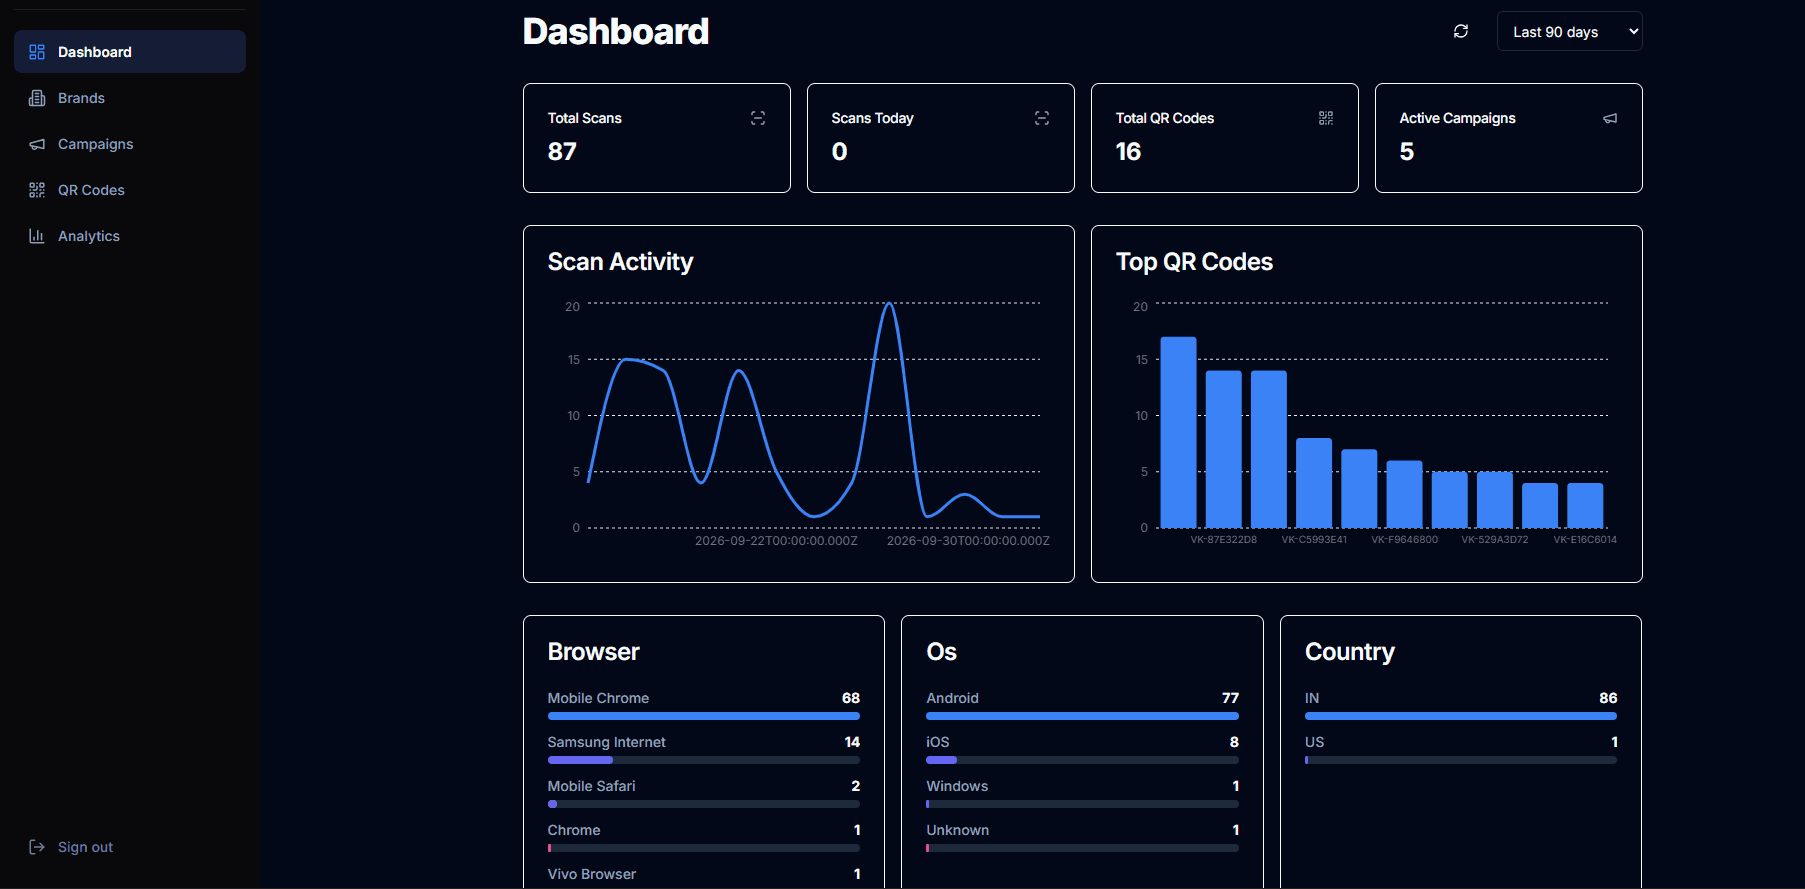Click the Mobile Chrome label
Screen dimensions: 1805x889
pos(598,698)
